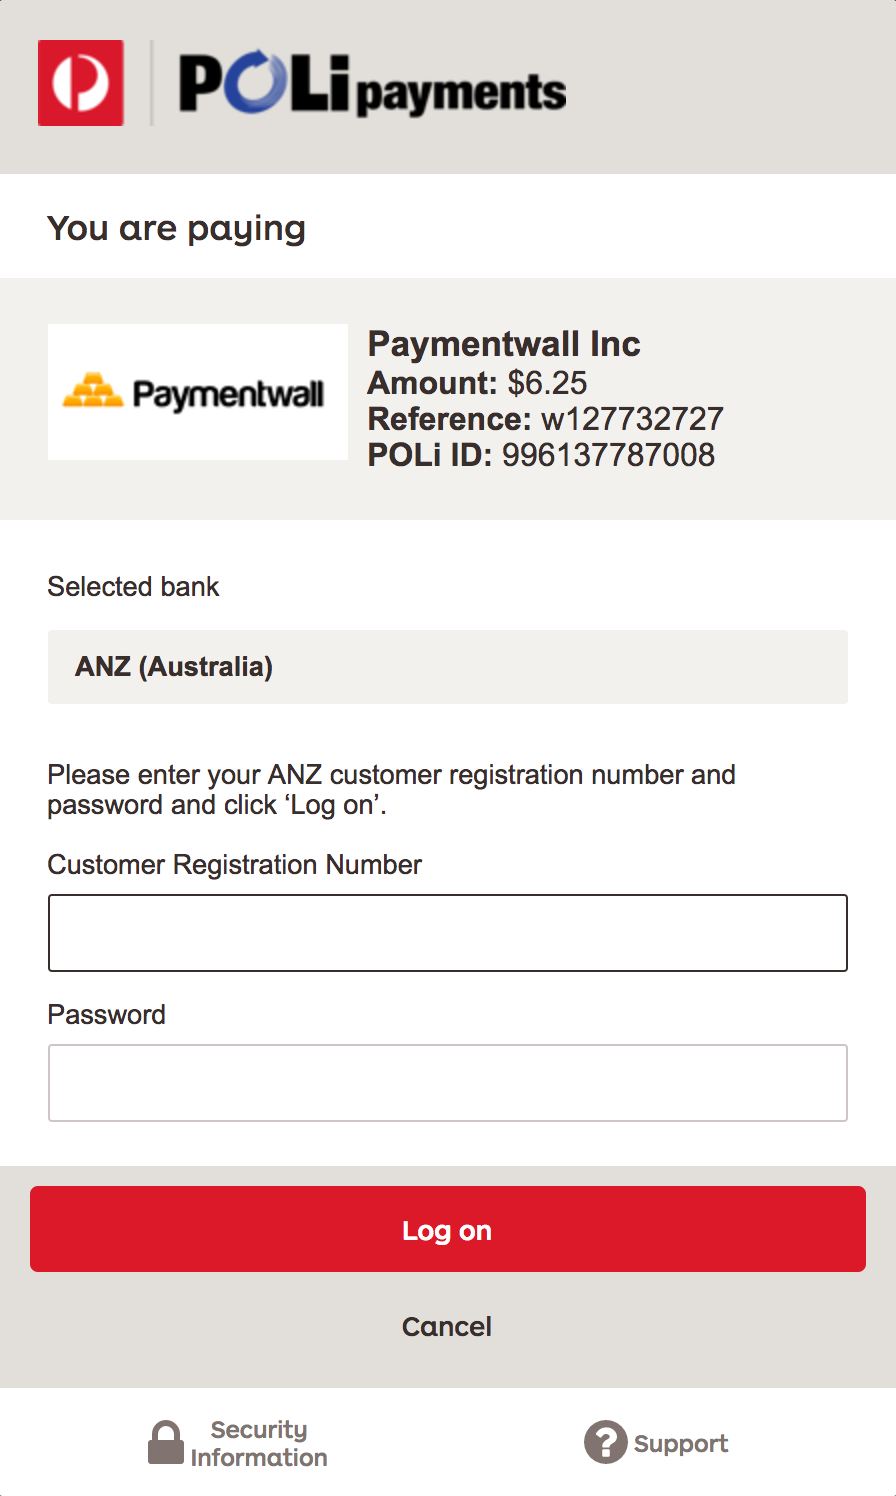Screen dimensions: 896x1496
Task: Open the Support link text
Action: [x=681, y=1444]
